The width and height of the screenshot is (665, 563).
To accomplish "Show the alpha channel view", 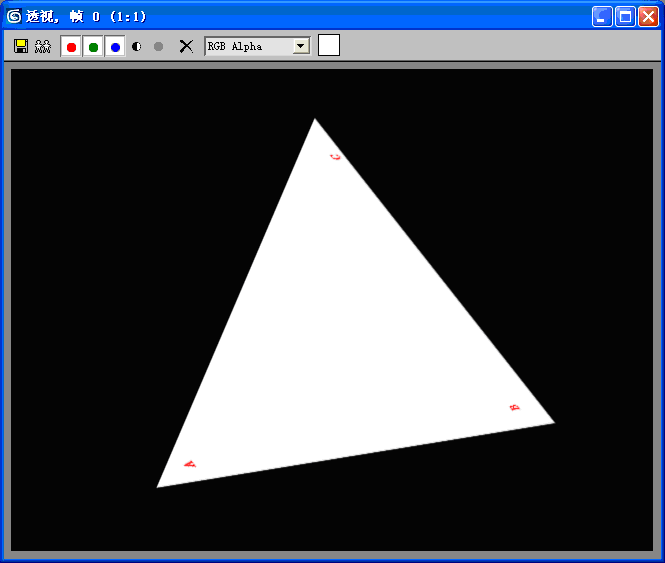I will coord(137,46).
